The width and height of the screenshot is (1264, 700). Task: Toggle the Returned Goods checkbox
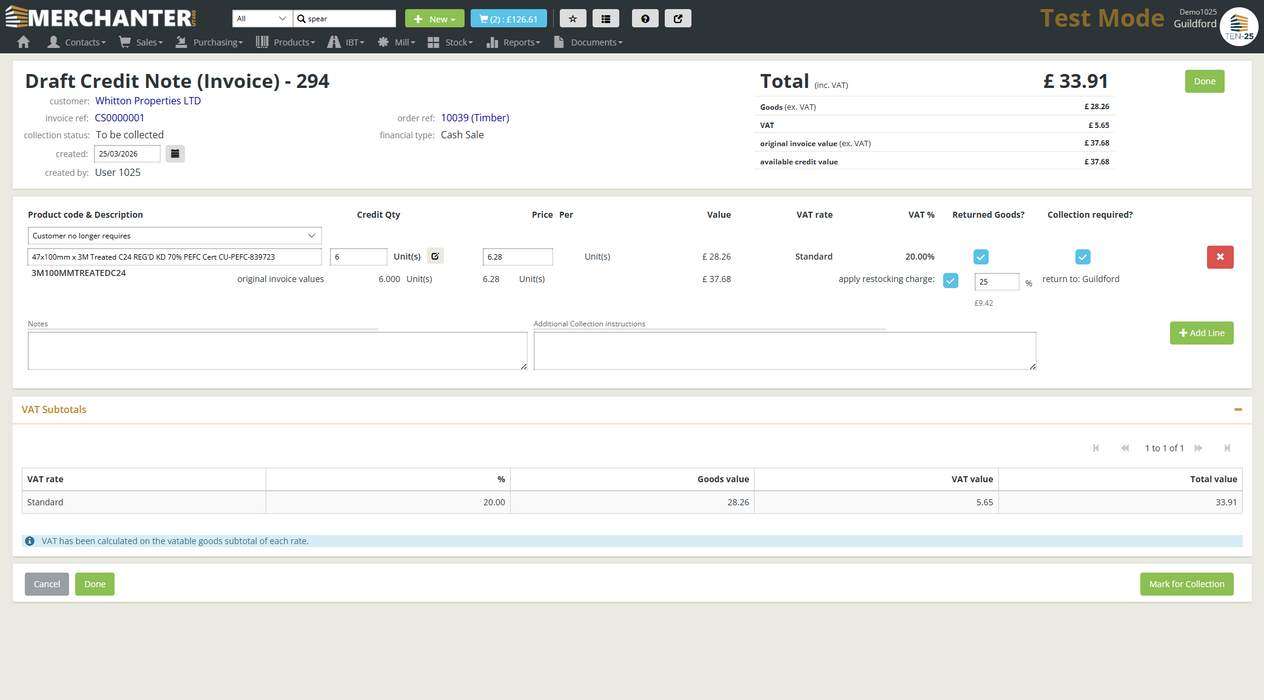click(x=981, y=257)
